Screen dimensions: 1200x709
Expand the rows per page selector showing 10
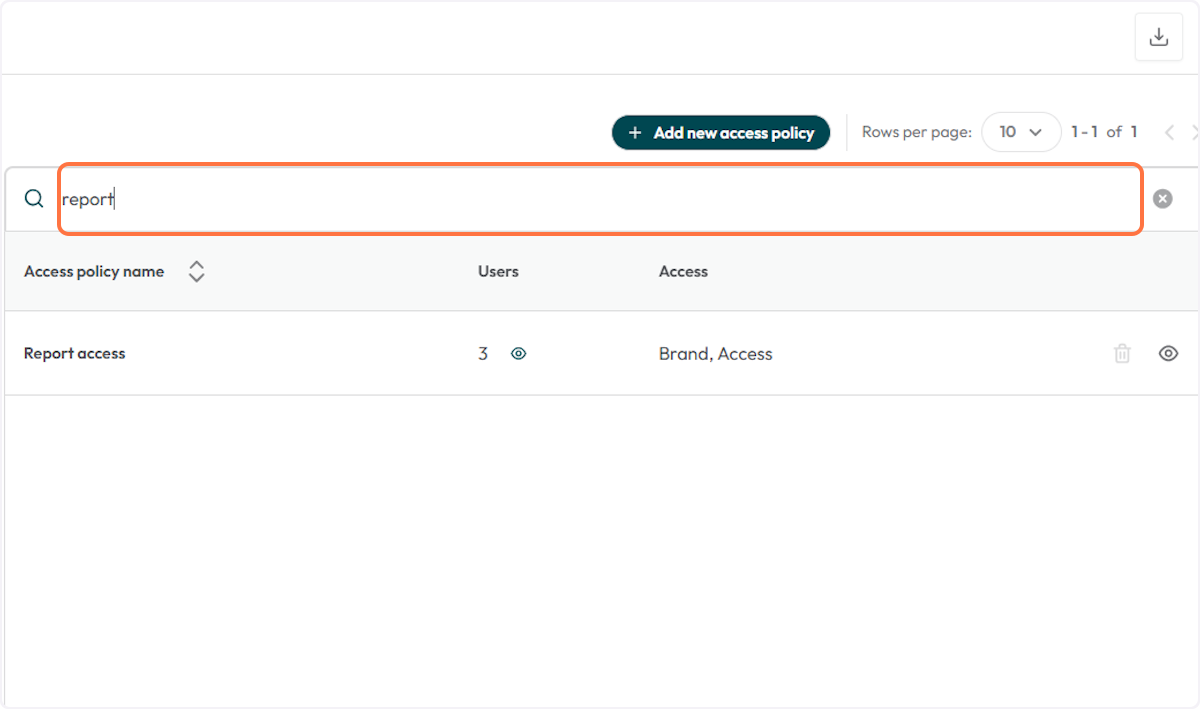1021,131
